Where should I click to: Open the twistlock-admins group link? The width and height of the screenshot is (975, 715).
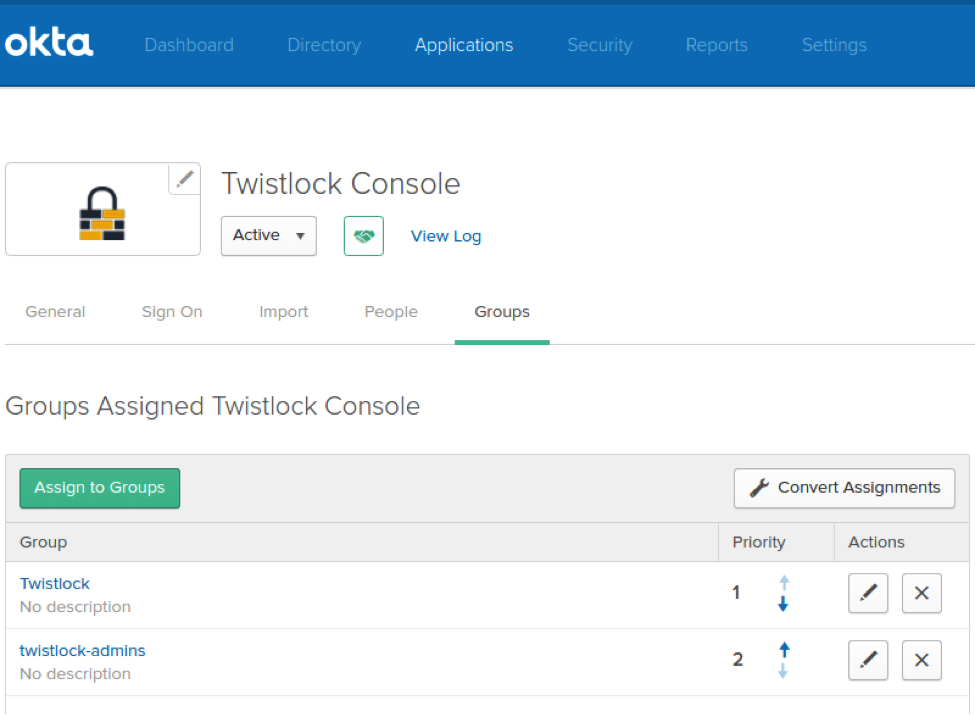click(82, 650)
